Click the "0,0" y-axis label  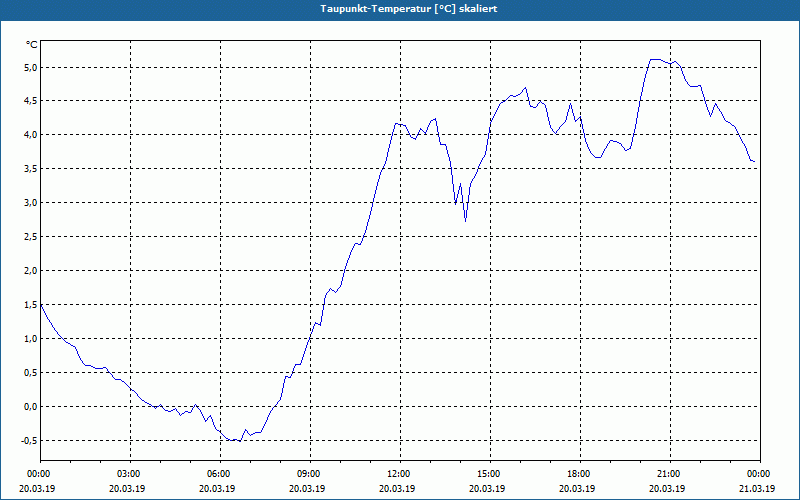click(x=31, y=407)
